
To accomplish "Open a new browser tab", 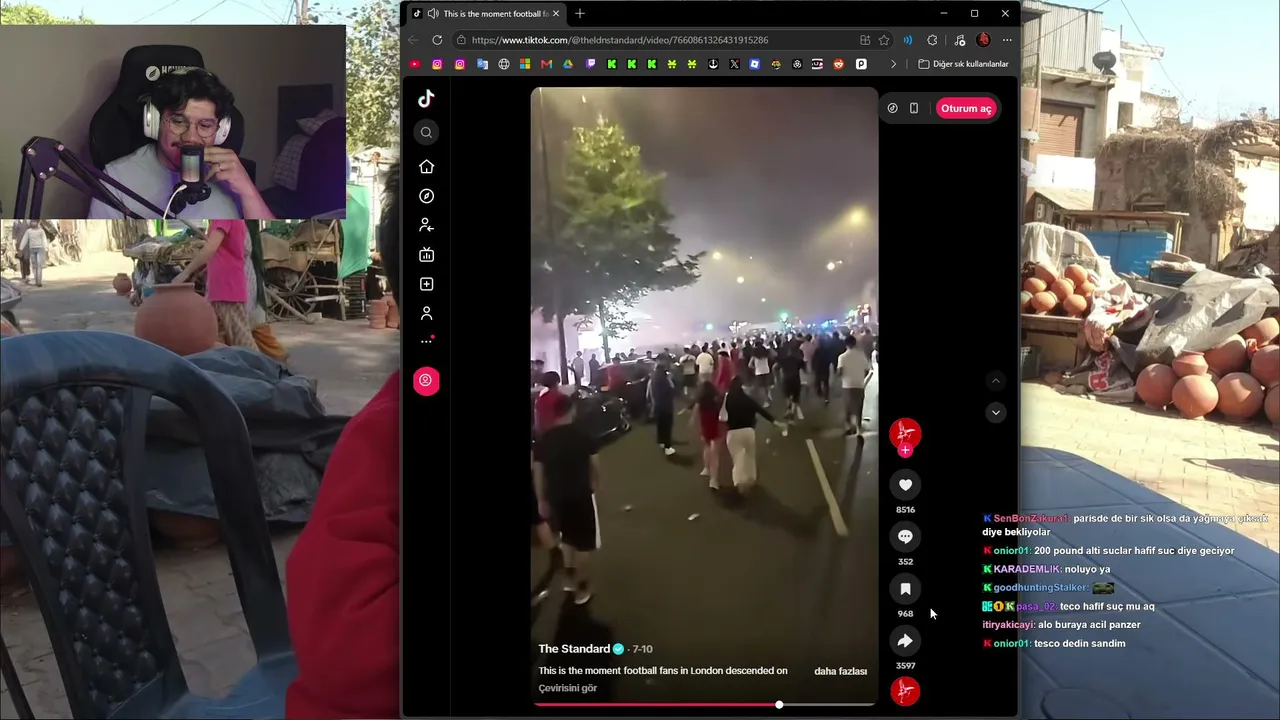I will click(x=580, y=13).
